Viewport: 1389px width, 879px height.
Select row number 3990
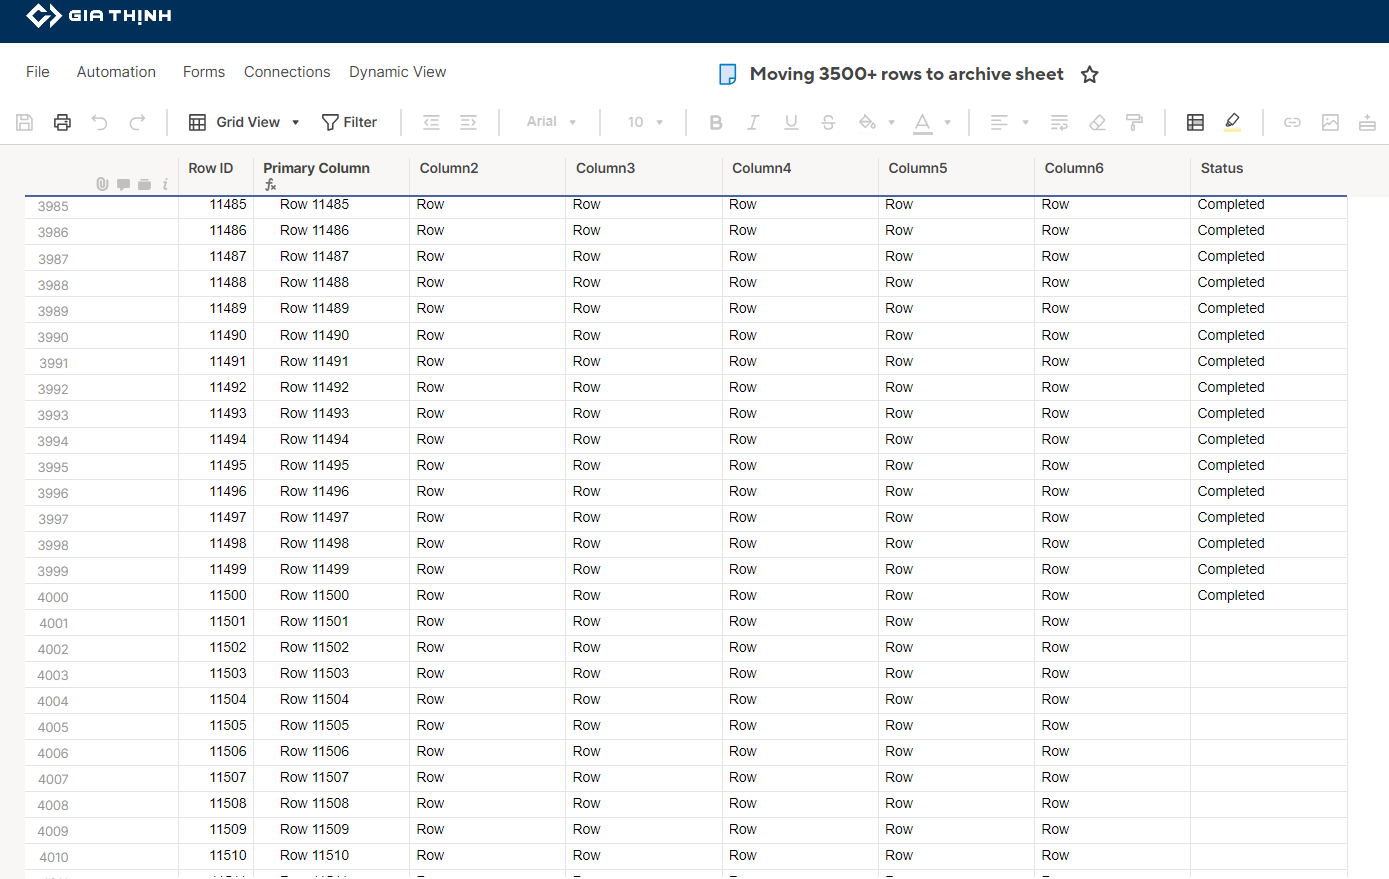click(x=53, y=337)
